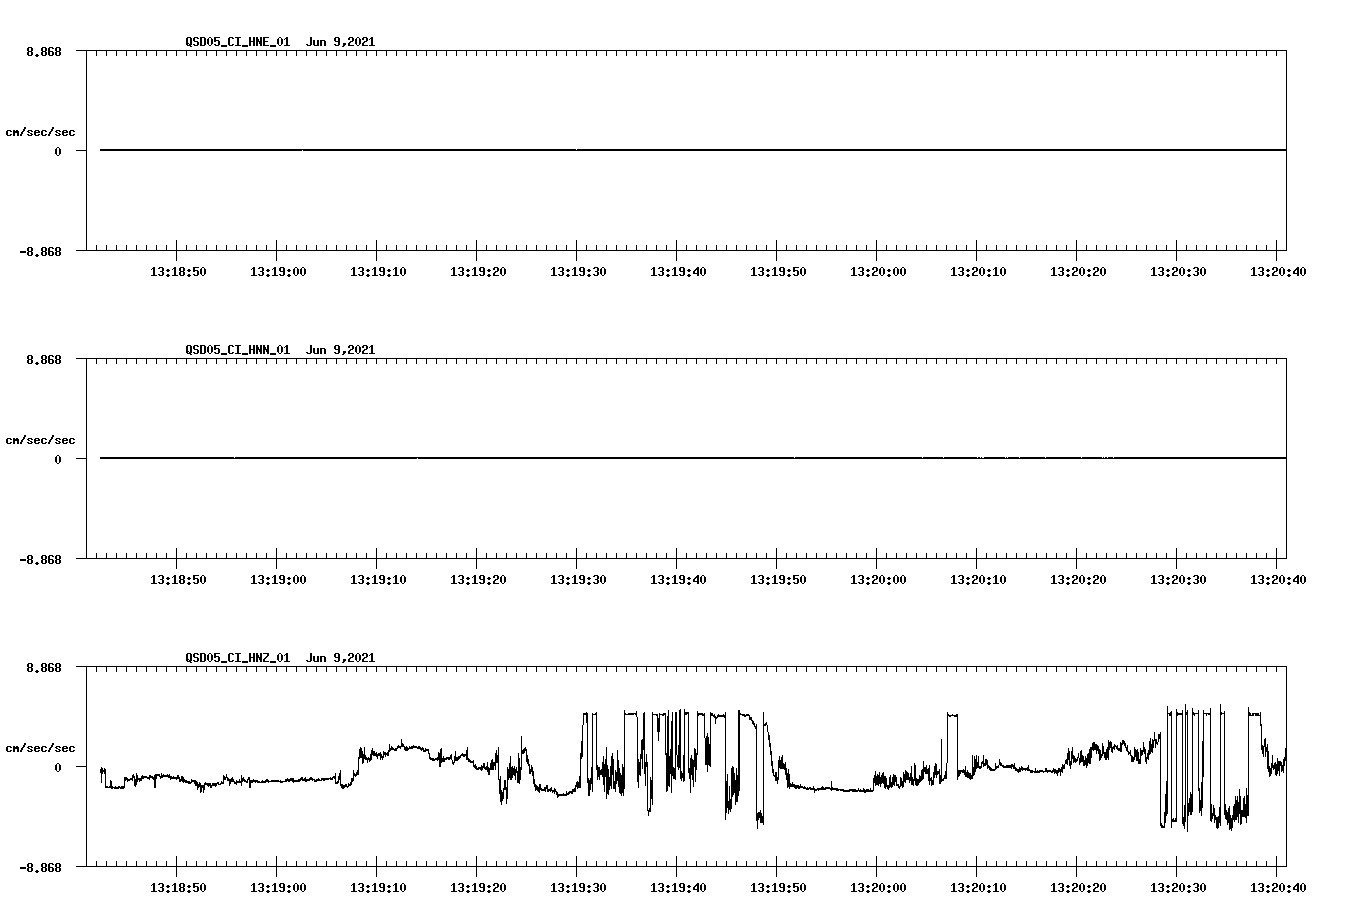Click 13:20:30 time label under HNZ plot
The height and width of the screenshot is (924, 1358).
pos(1178,887)
